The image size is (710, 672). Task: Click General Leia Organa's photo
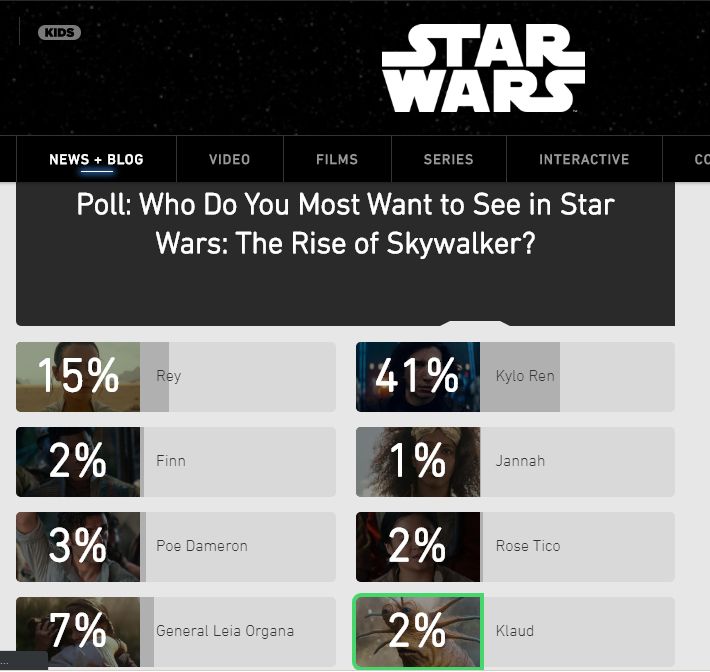coord(78,631)
